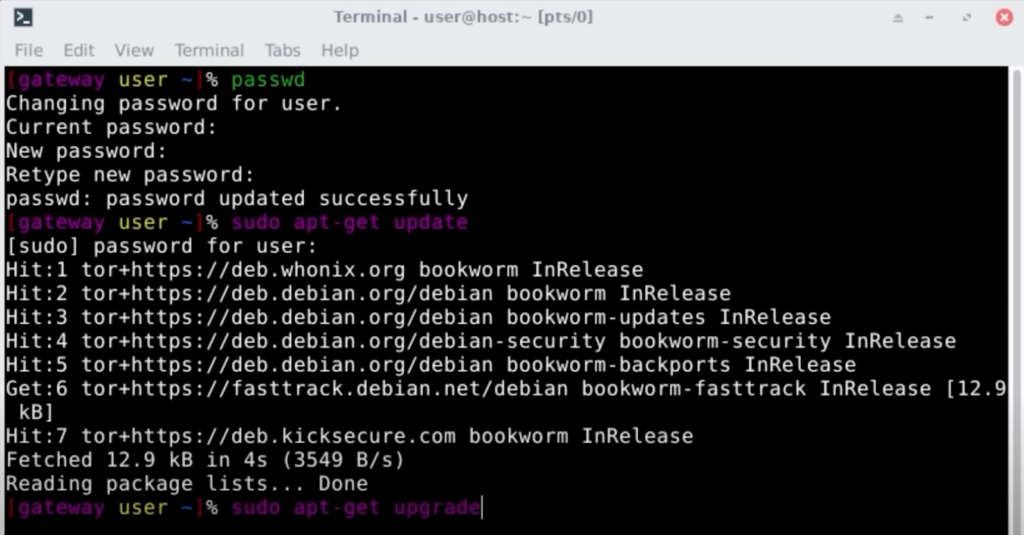The width and height of the screenshot is (1024, 535).
Task: Click the 'sudo apt-get update' command text
Action: pos(349,222)
